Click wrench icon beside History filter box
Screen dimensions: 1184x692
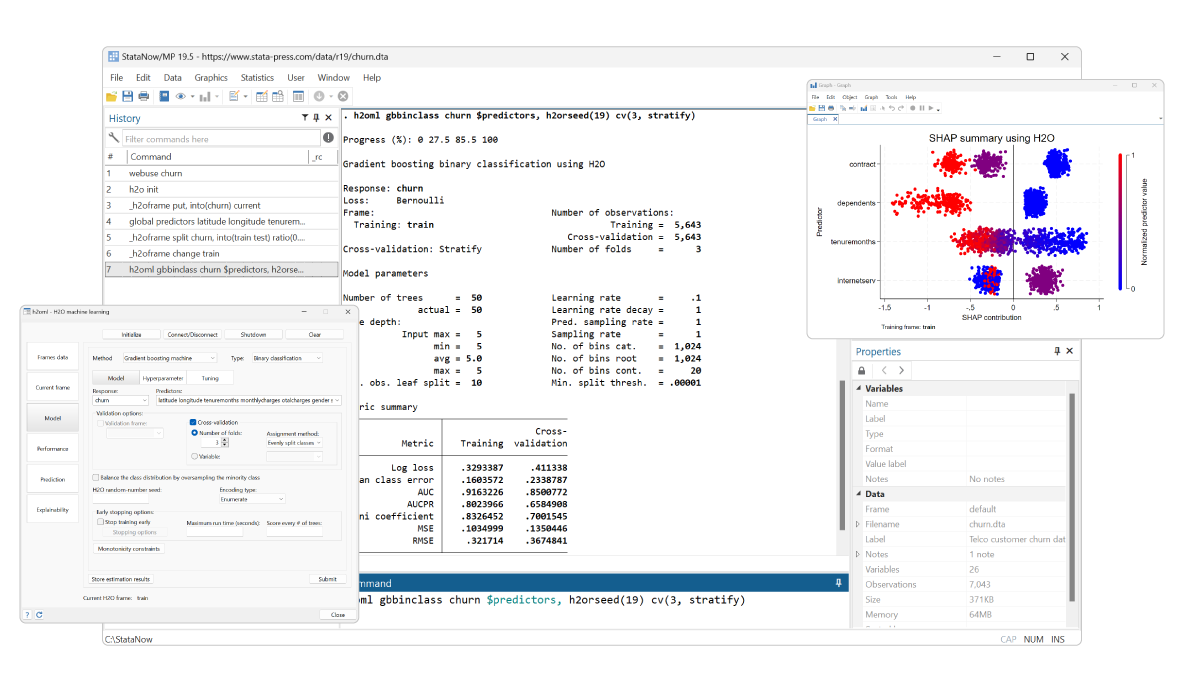pos(114,138)
